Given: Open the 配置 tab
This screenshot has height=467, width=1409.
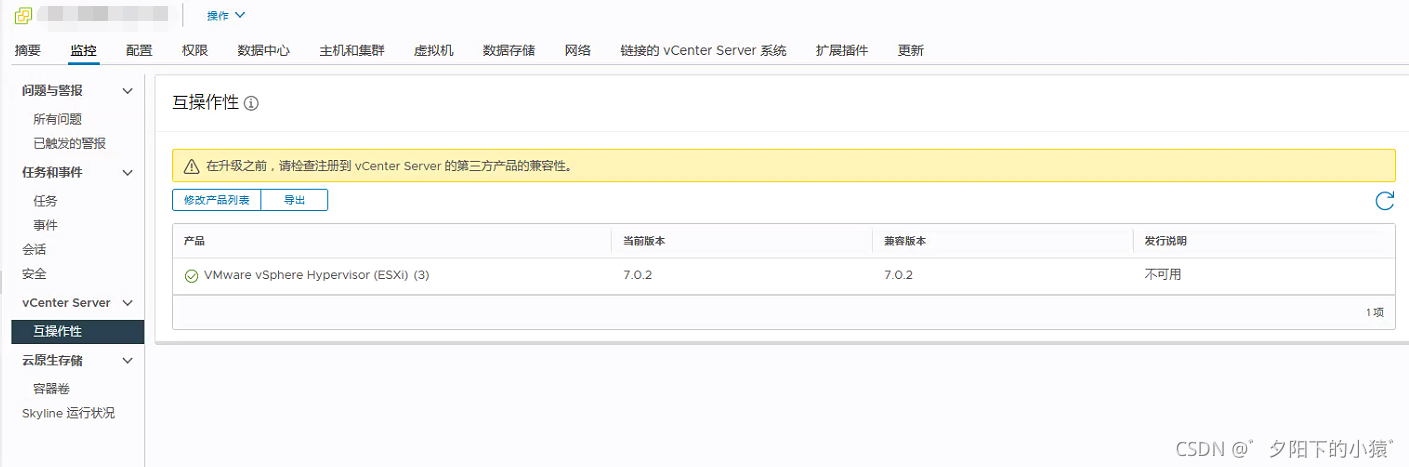Looking at the screenshot, I should click(139, 50).
